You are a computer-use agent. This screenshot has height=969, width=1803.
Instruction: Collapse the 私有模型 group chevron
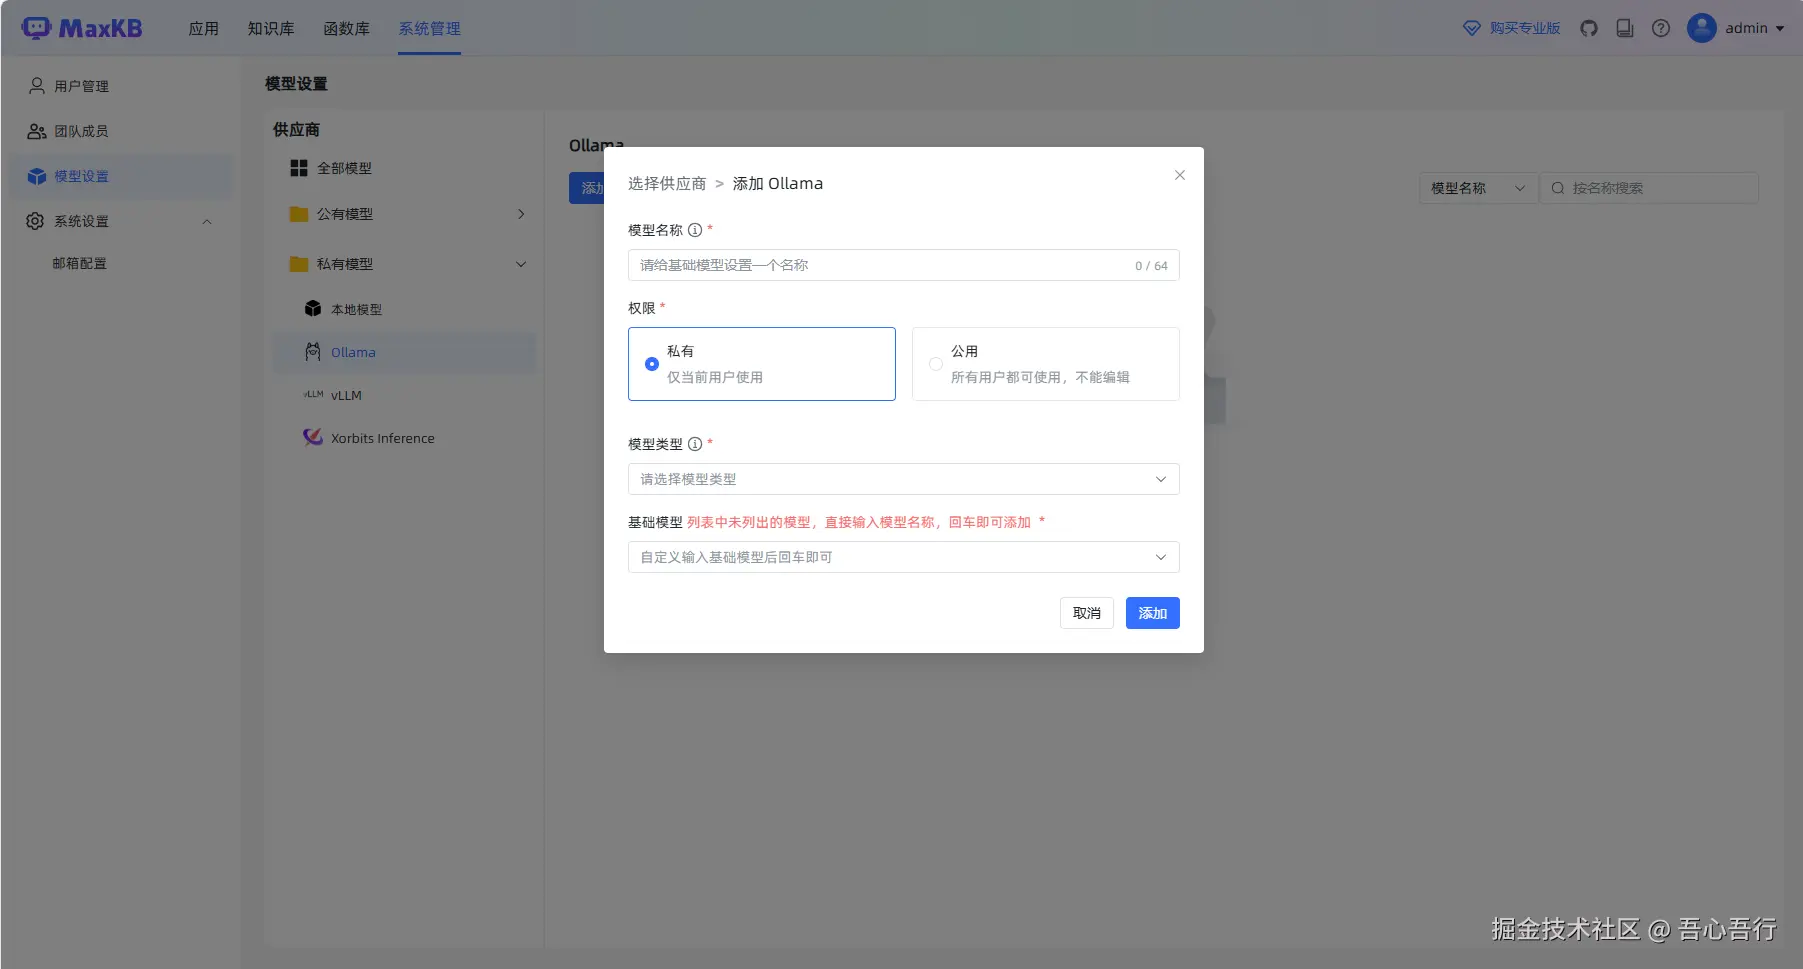tap(521, 264)
